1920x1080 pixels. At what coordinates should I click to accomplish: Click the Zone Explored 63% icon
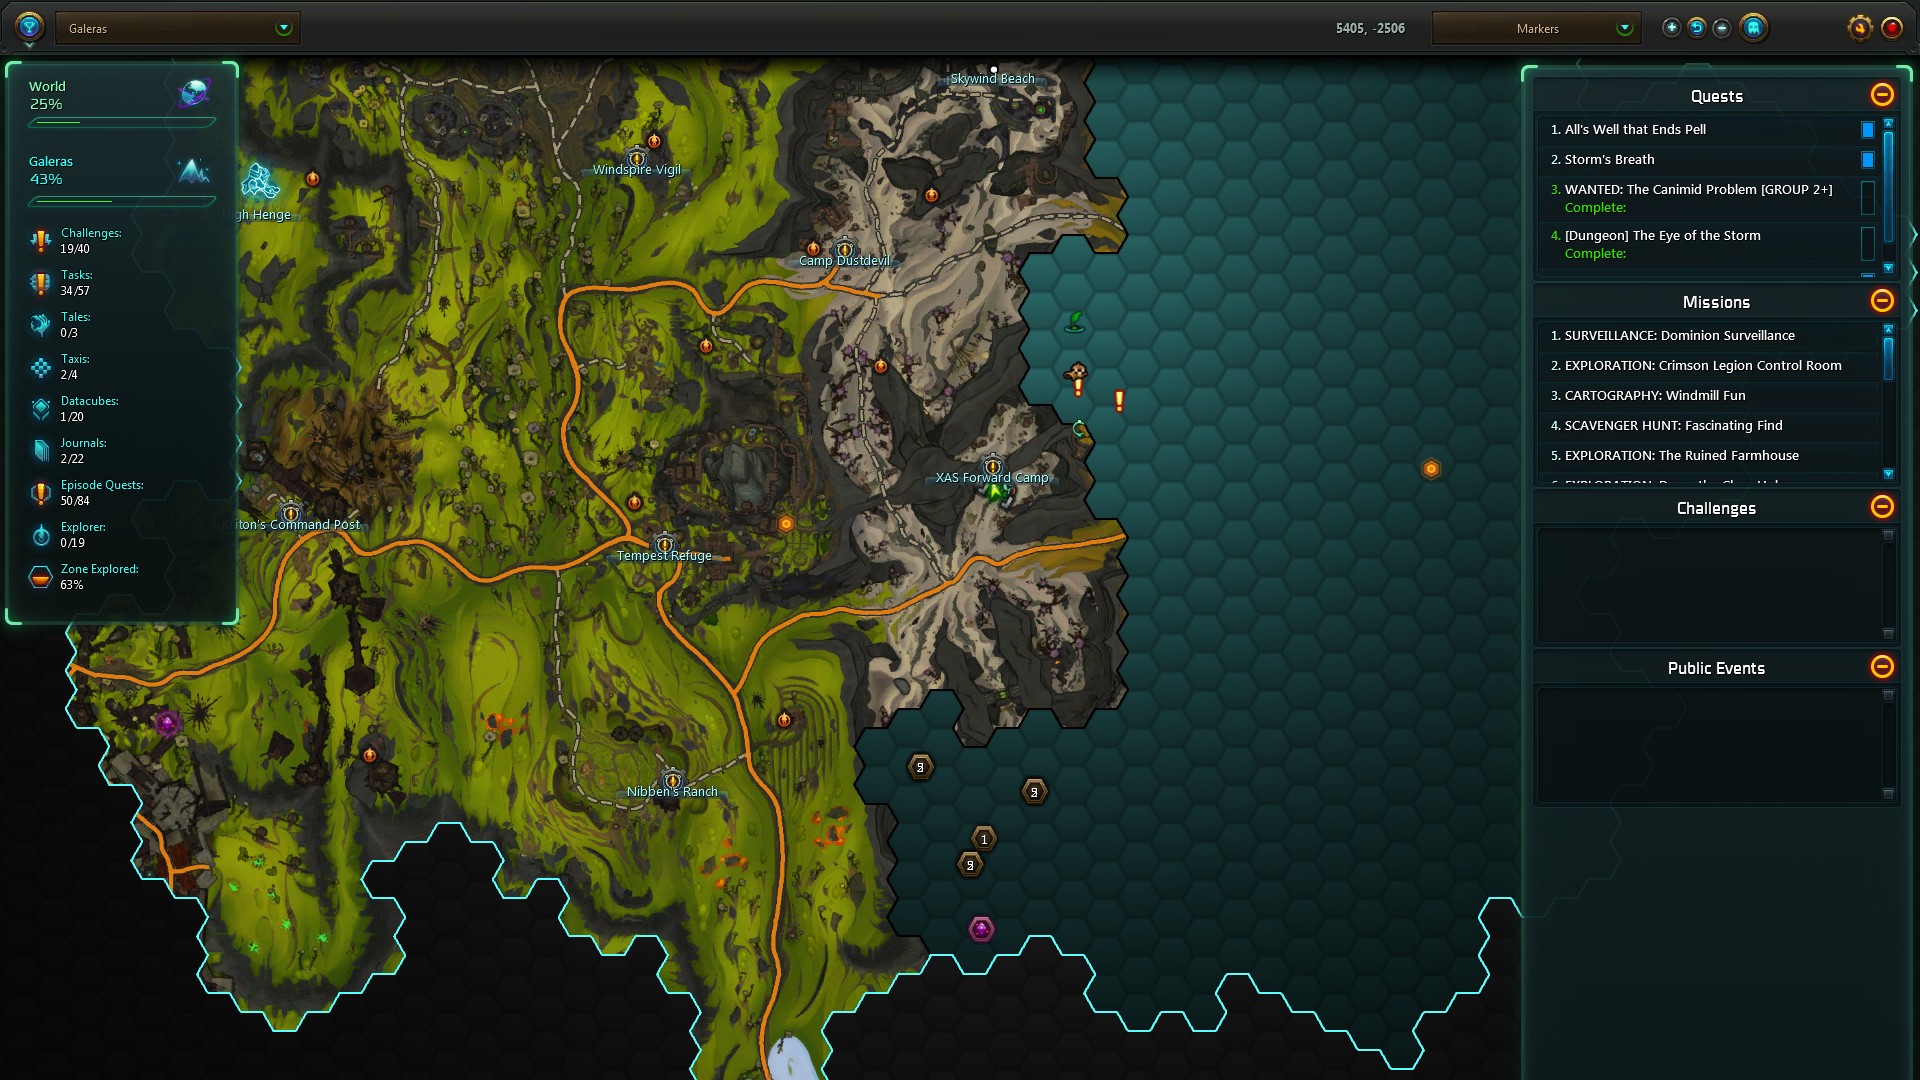[x=40, y=577]
